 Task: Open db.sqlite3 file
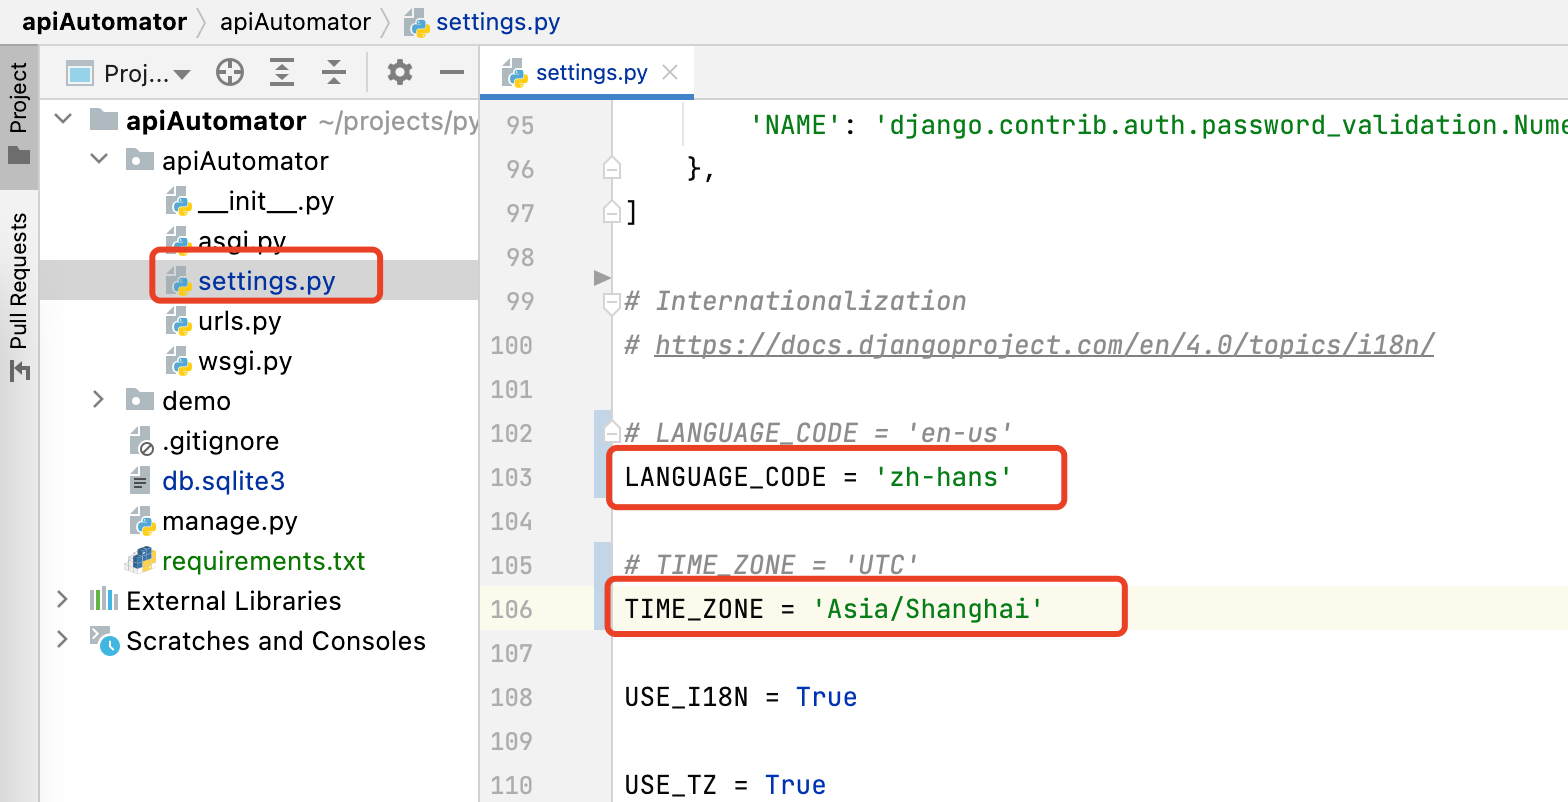pos(208,481)
